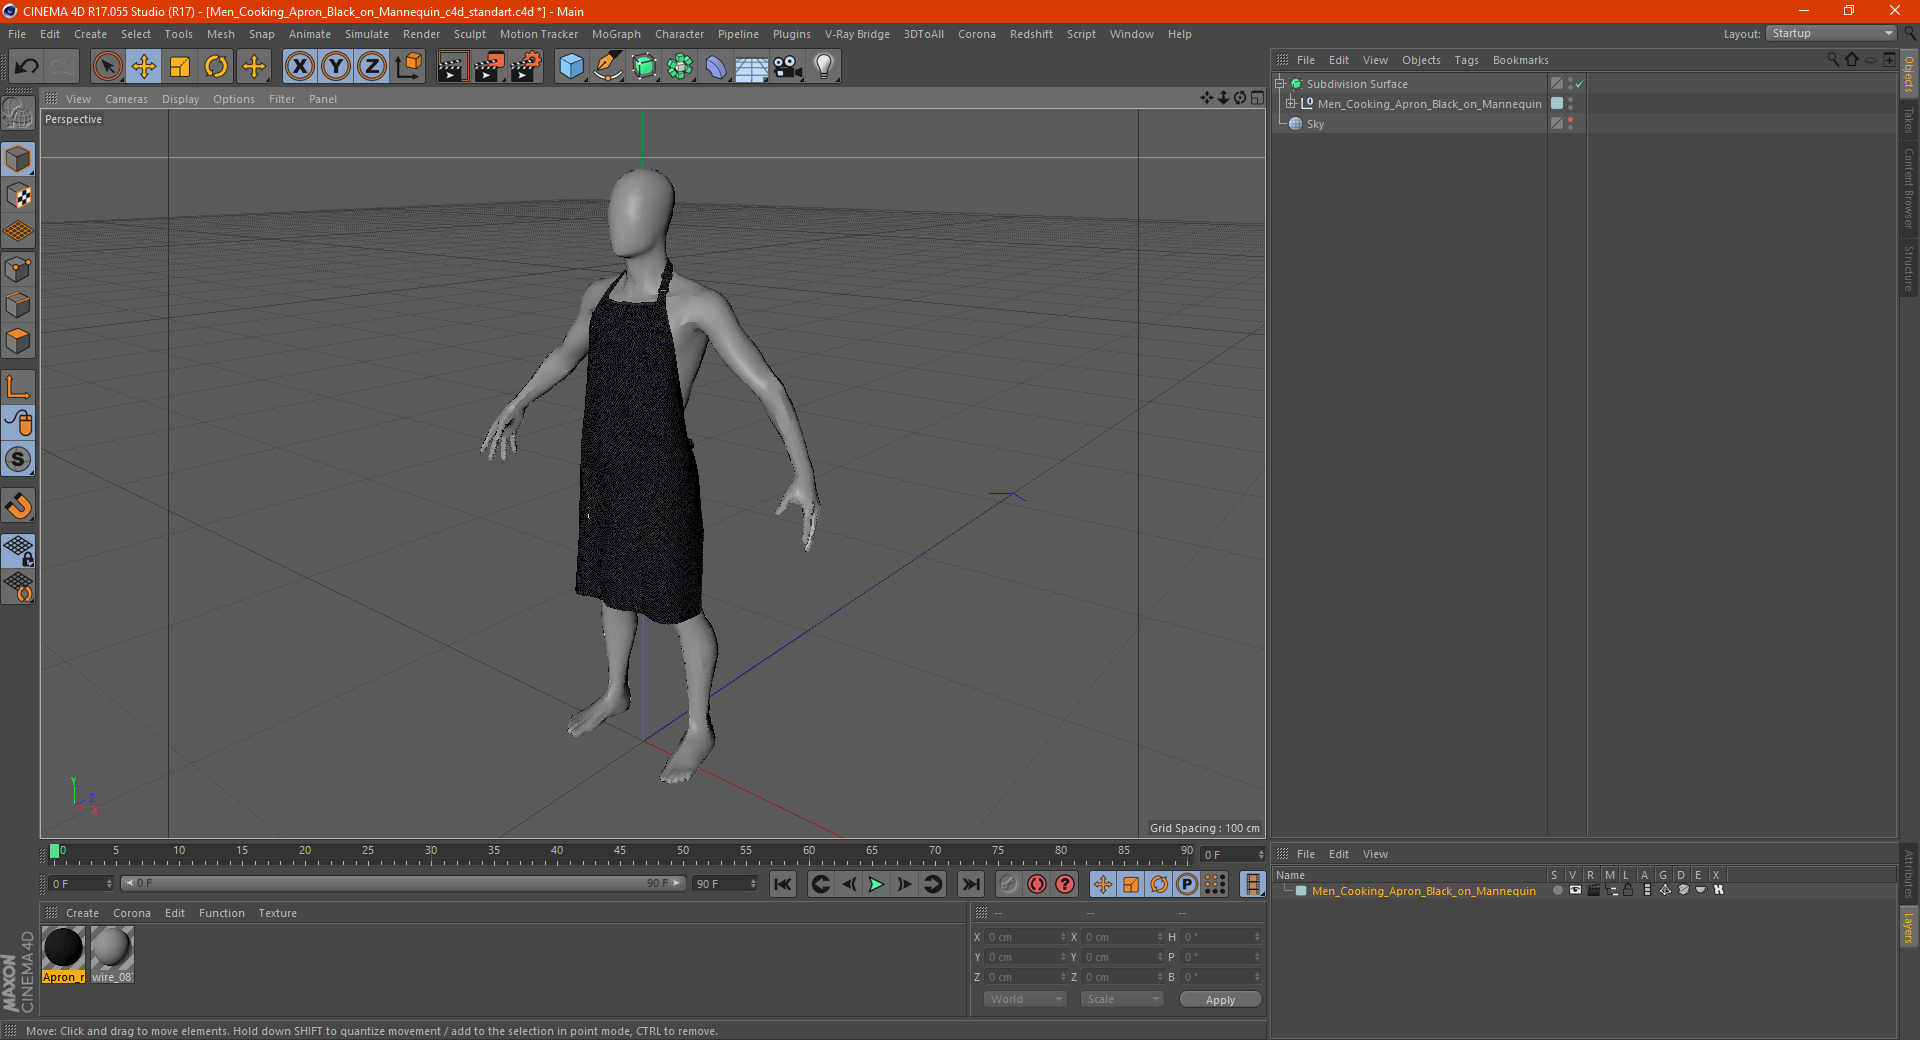Toggle visibility dots for Sky
Image resolution: width=1920 pixels, height=1040 pixels.
point(1570,124)
